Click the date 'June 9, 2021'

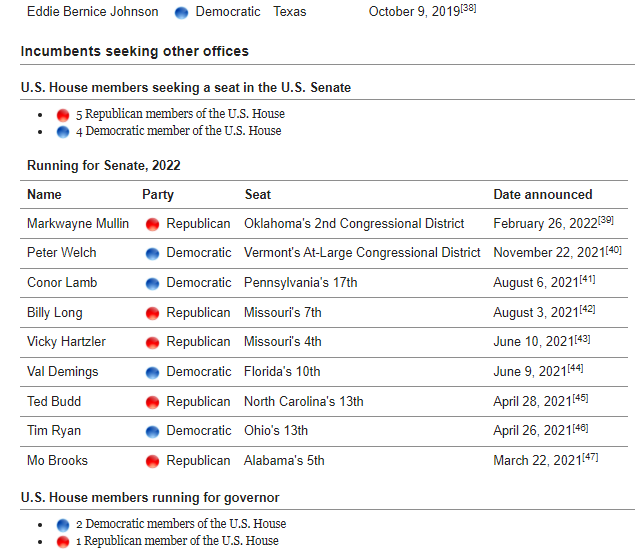530,372
